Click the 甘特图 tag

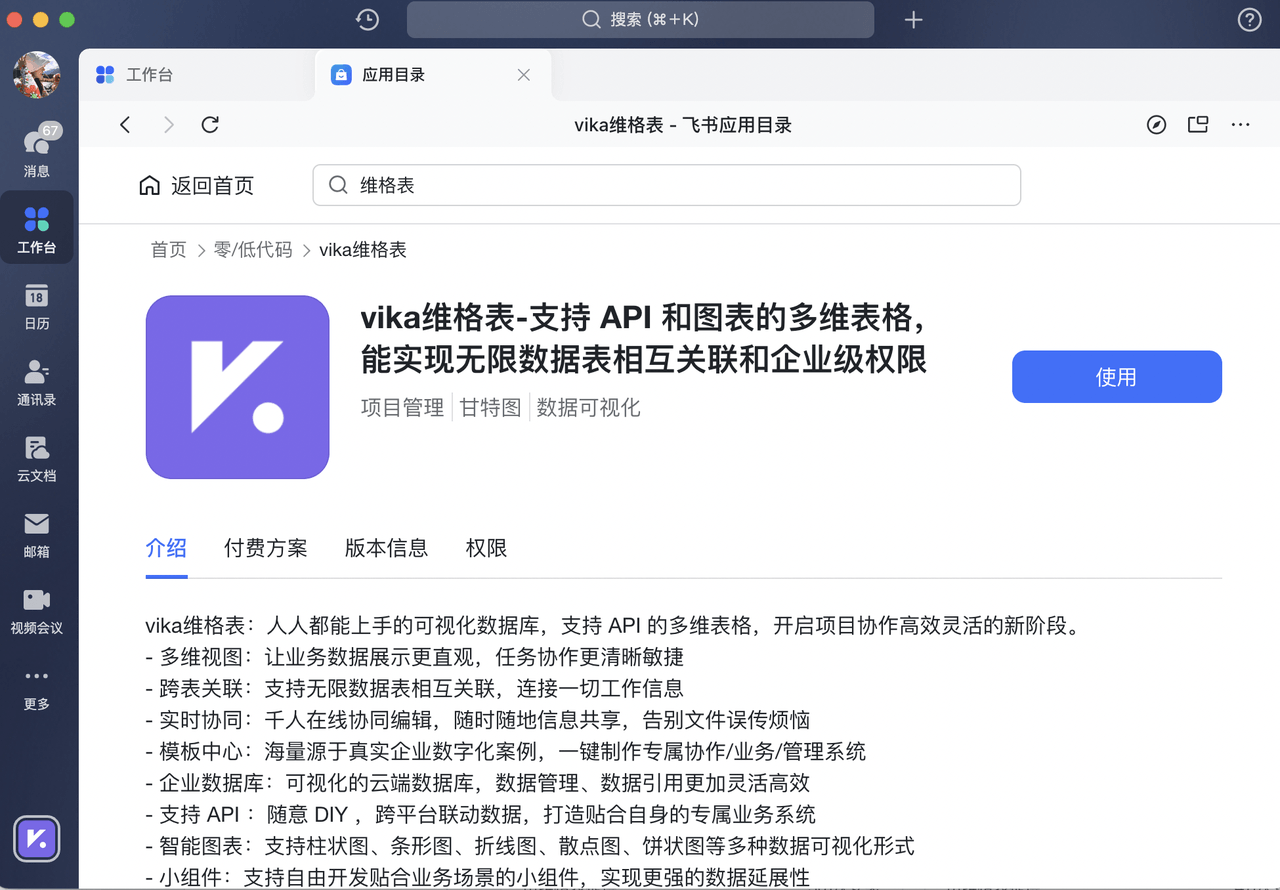tap(491, 407)
